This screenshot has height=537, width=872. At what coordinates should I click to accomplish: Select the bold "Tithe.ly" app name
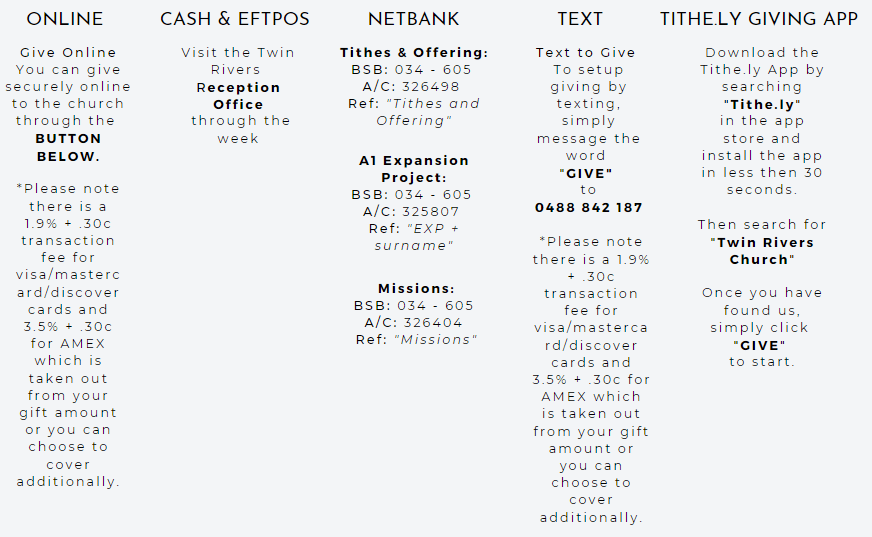coord(762,105)
